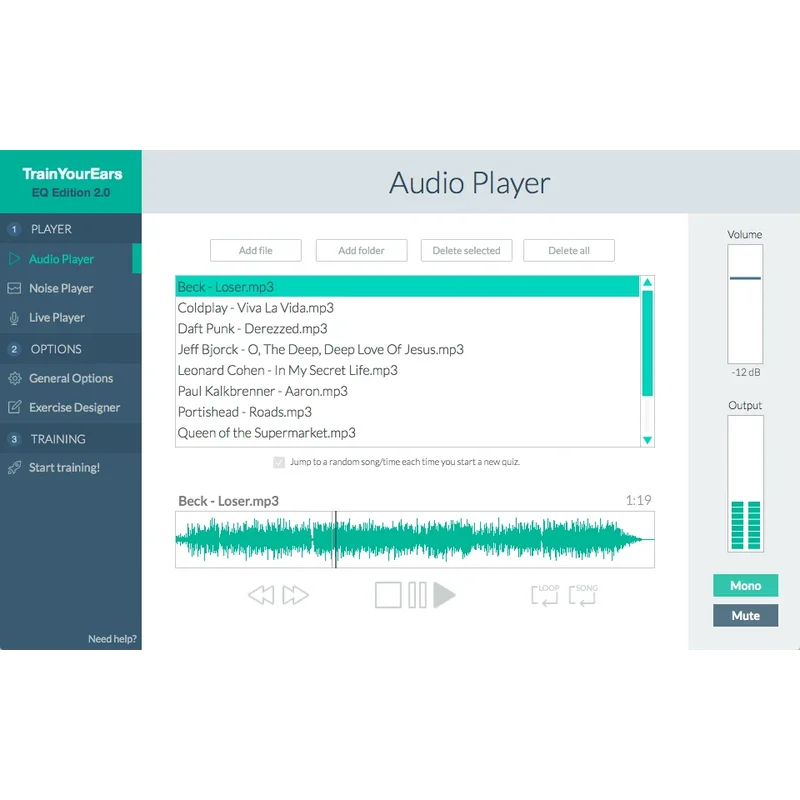800x800 pixels.
Task: Select Beck - Loser.mp3 in playlist
Action: pyautogui.click(x=407, y=287)
